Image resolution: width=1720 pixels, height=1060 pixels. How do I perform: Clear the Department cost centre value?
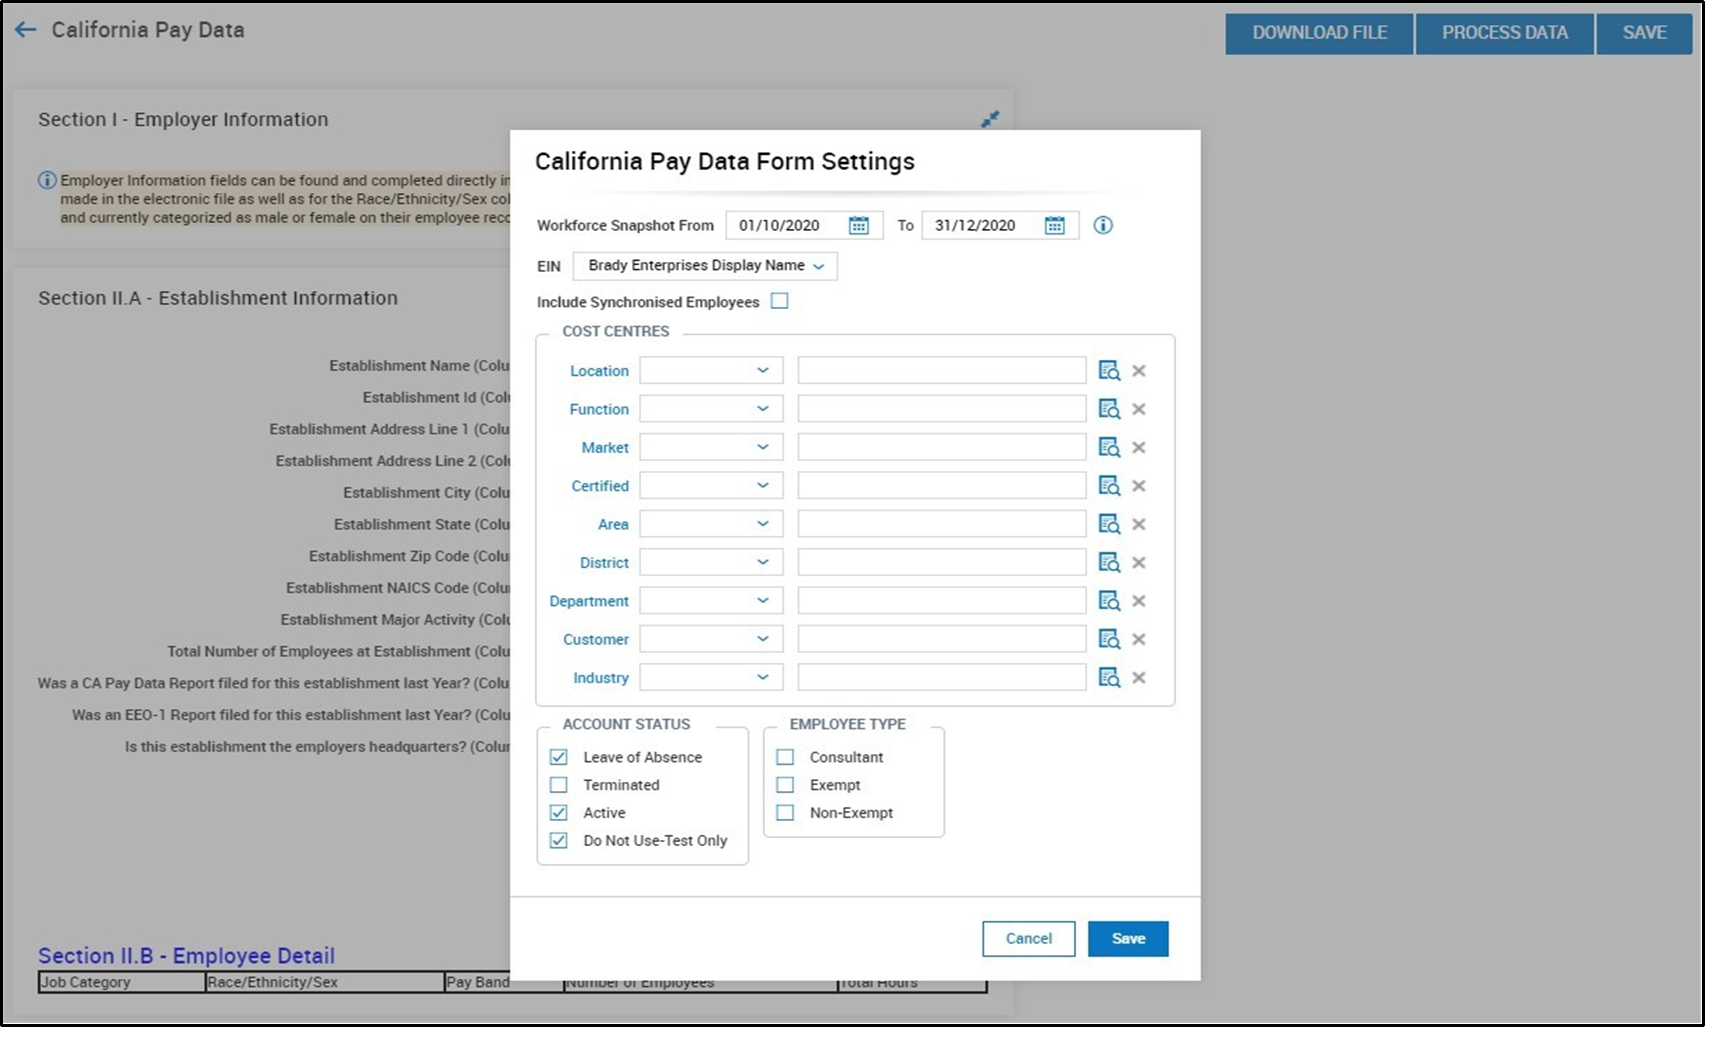click(1139, 601)
